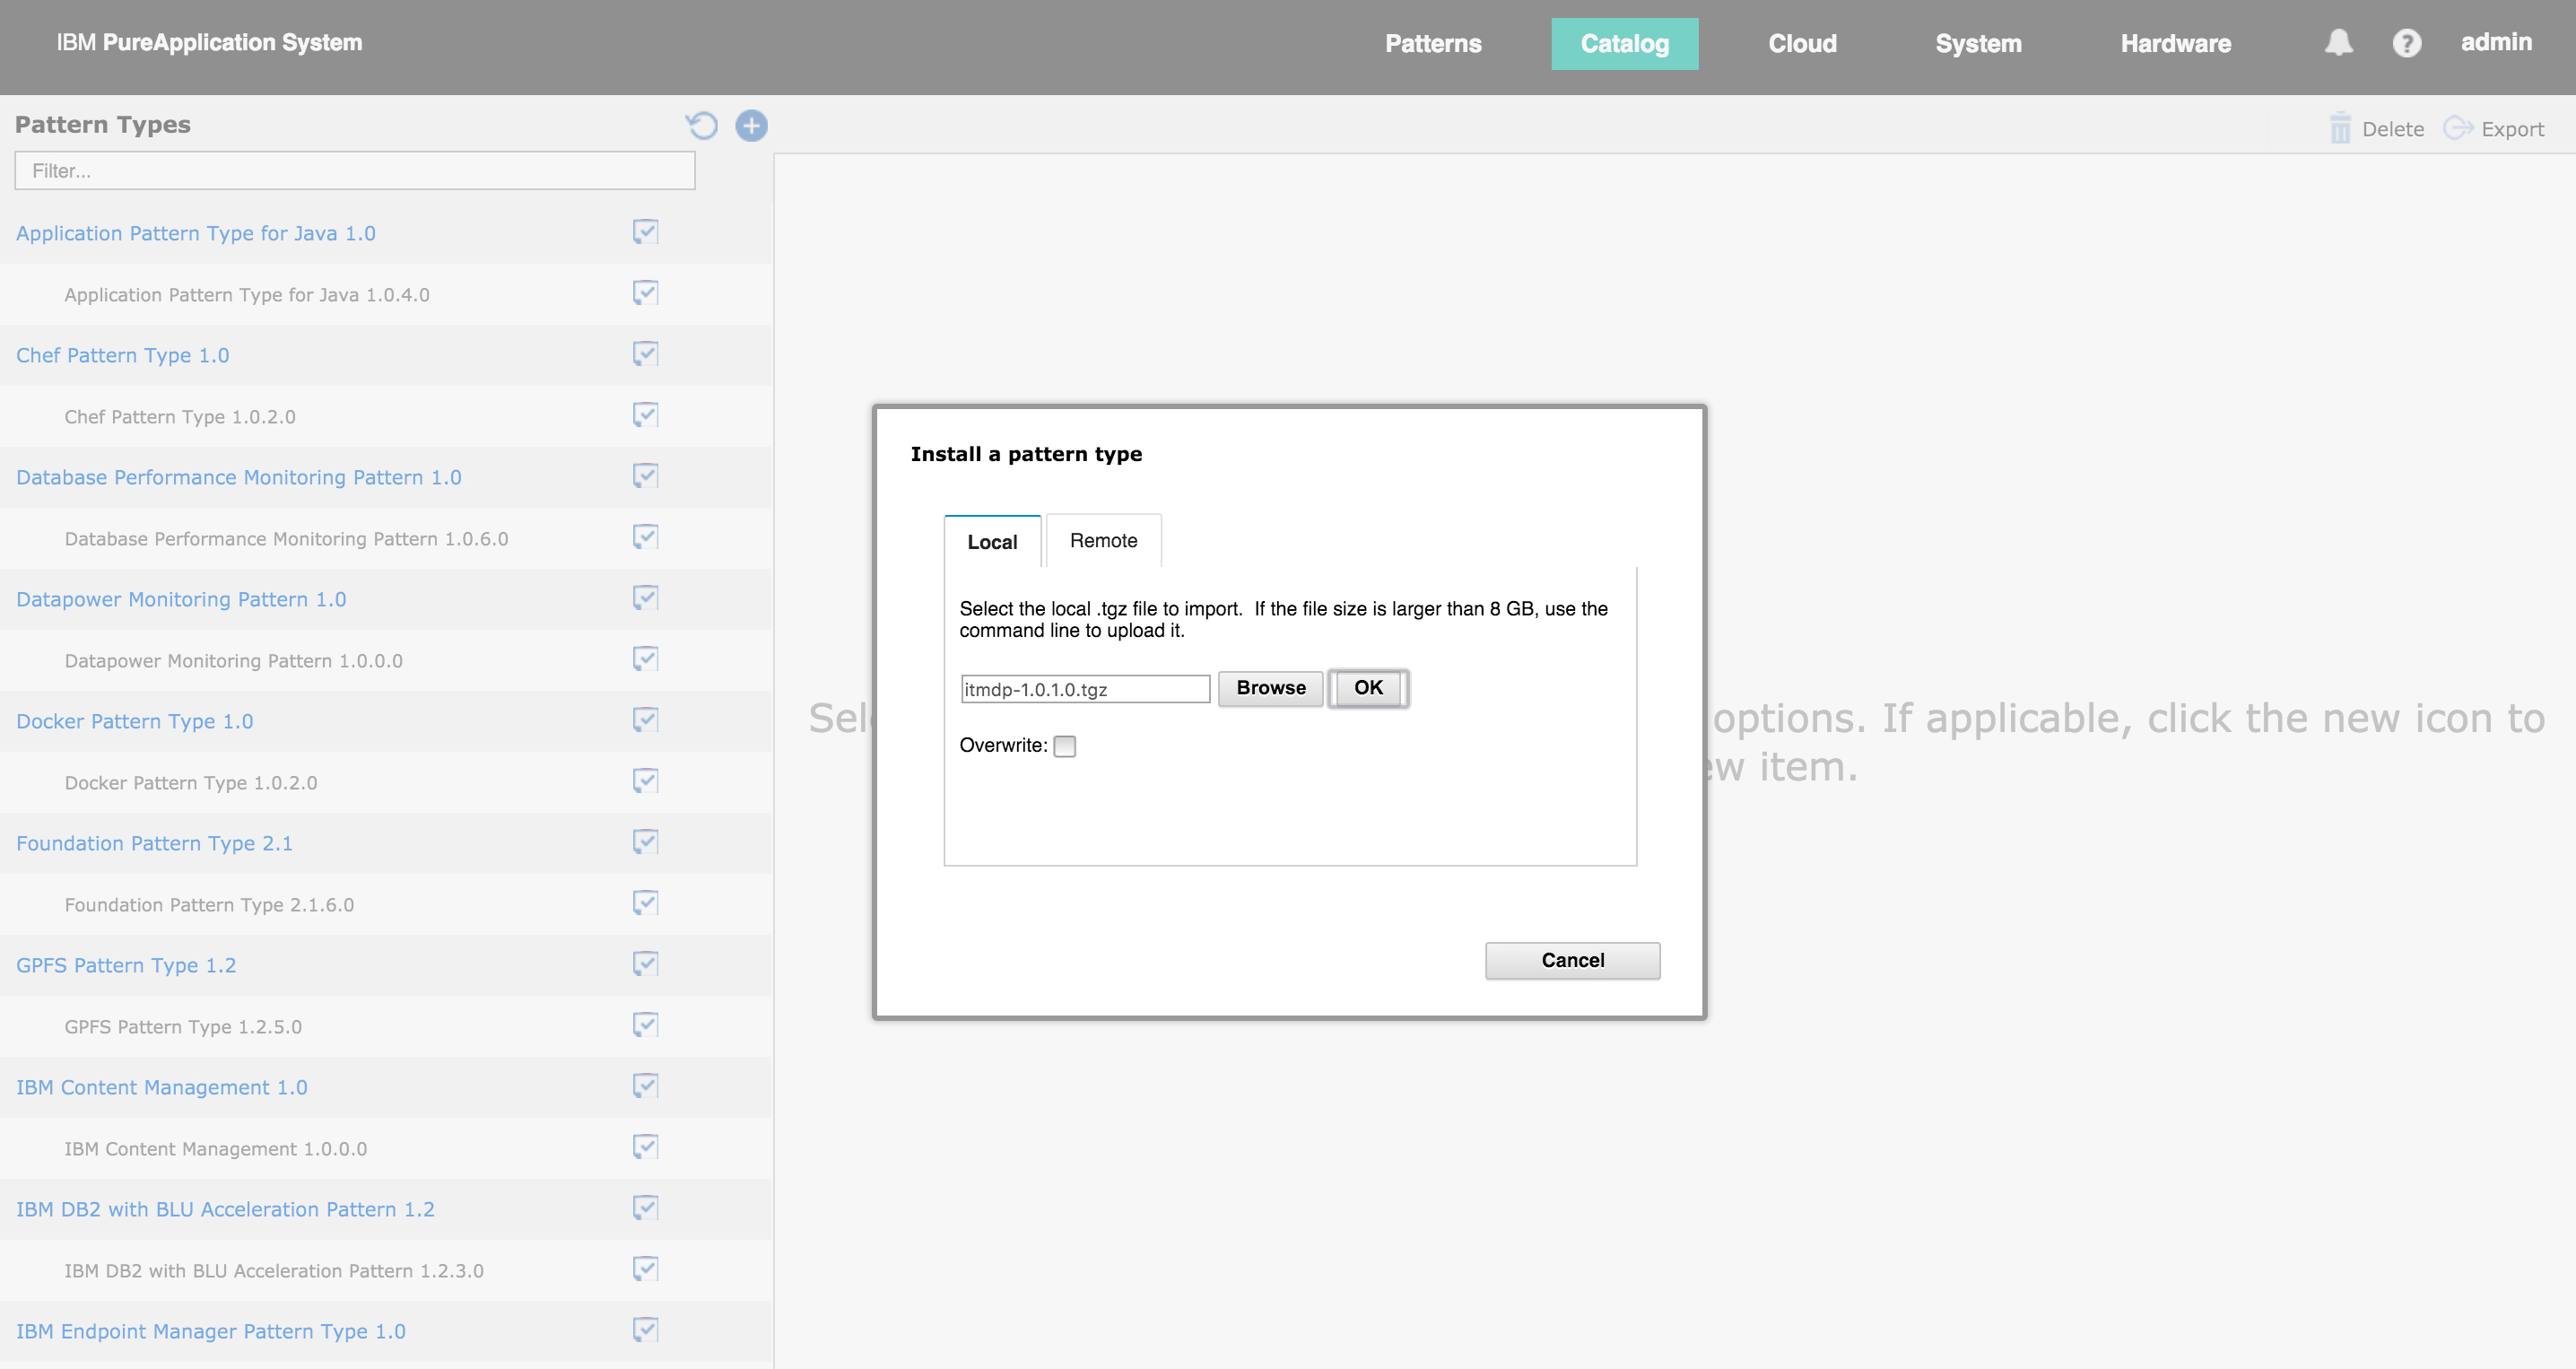Viewport: 2576px width, 1369px height.
Task: Click status icon for Datapower Monitoring Pattern 1.0
Action: [x=645, y=598]
